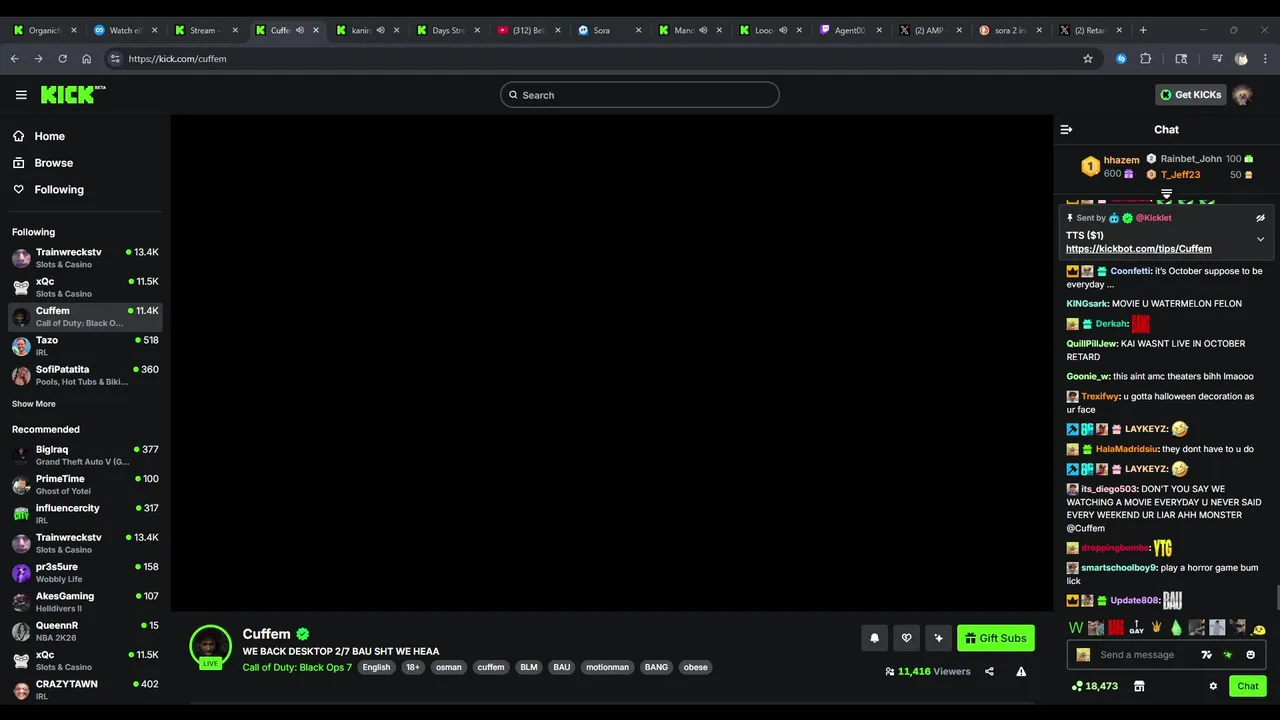
Task: Open PrimeTime recommended channel
Action: click(85, 484)
